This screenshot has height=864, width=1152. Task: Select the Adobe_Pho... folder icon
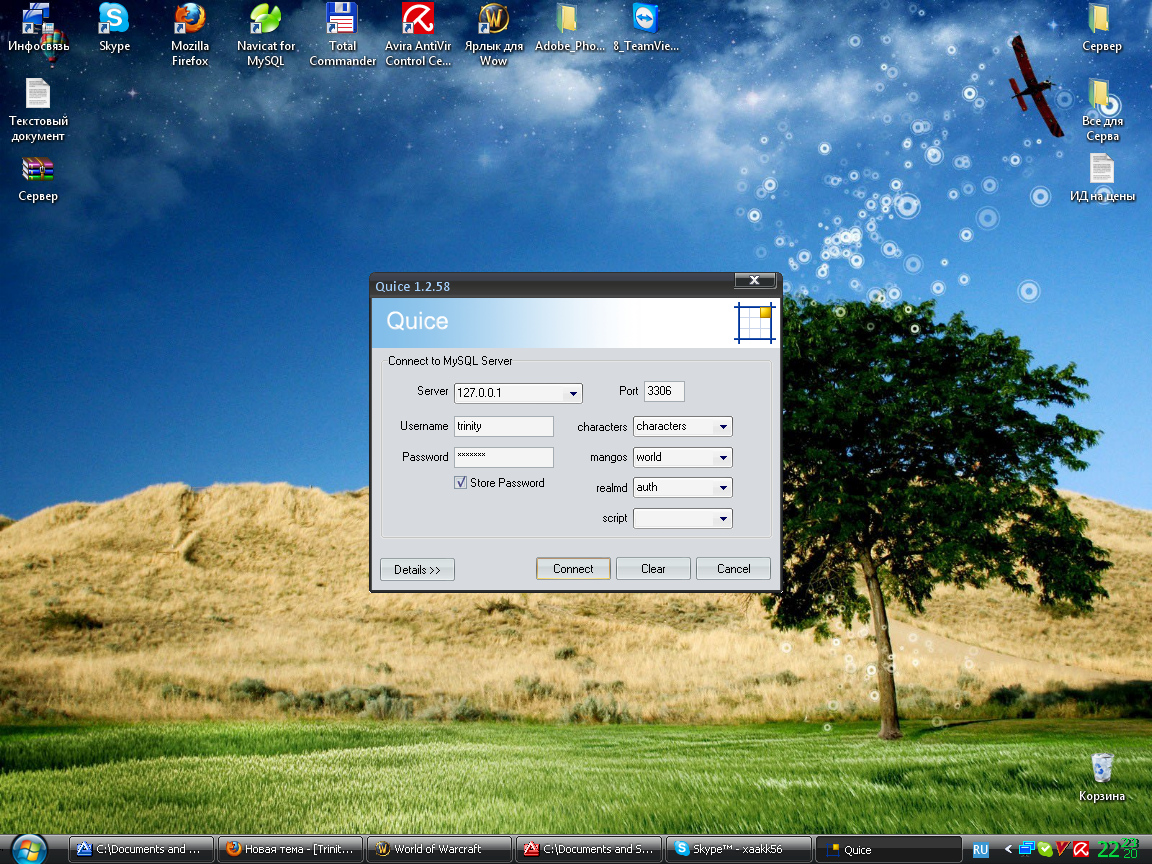pyautogui.click(x=569, y=28)
